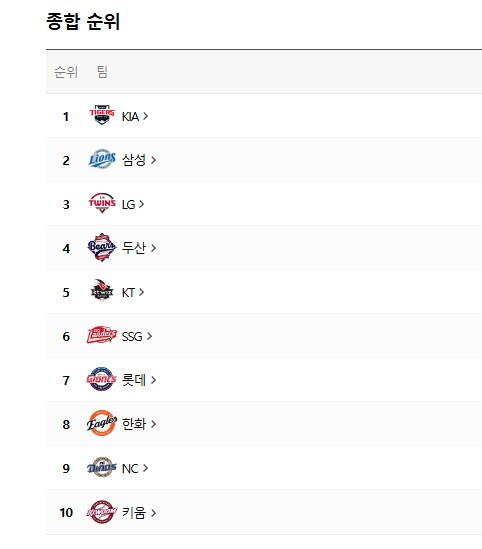Viewport: 482px width, 549px height.
Task: Click the KIA Tigers team logo
Action: pyautogui.click(x=102, y=115)
